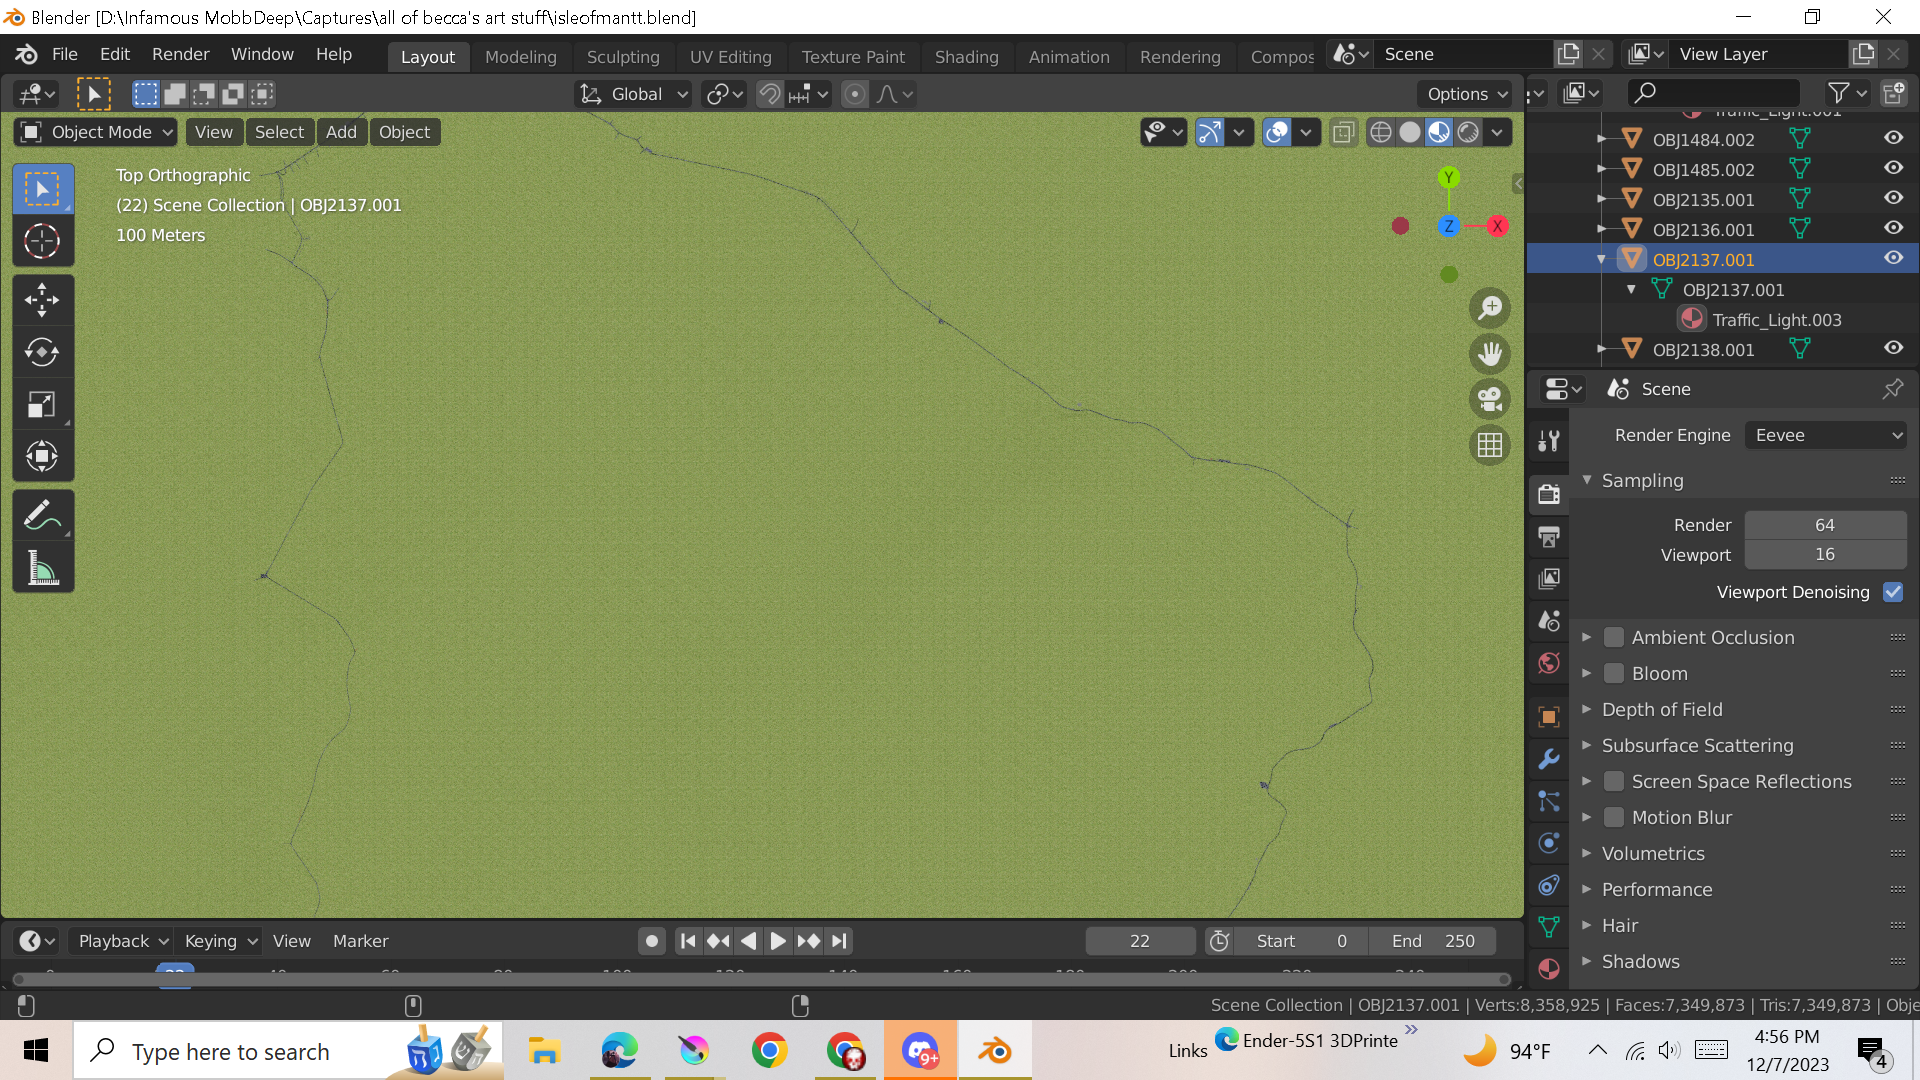Open the Modifier properties wrench tab

(x=1549, y=759)
